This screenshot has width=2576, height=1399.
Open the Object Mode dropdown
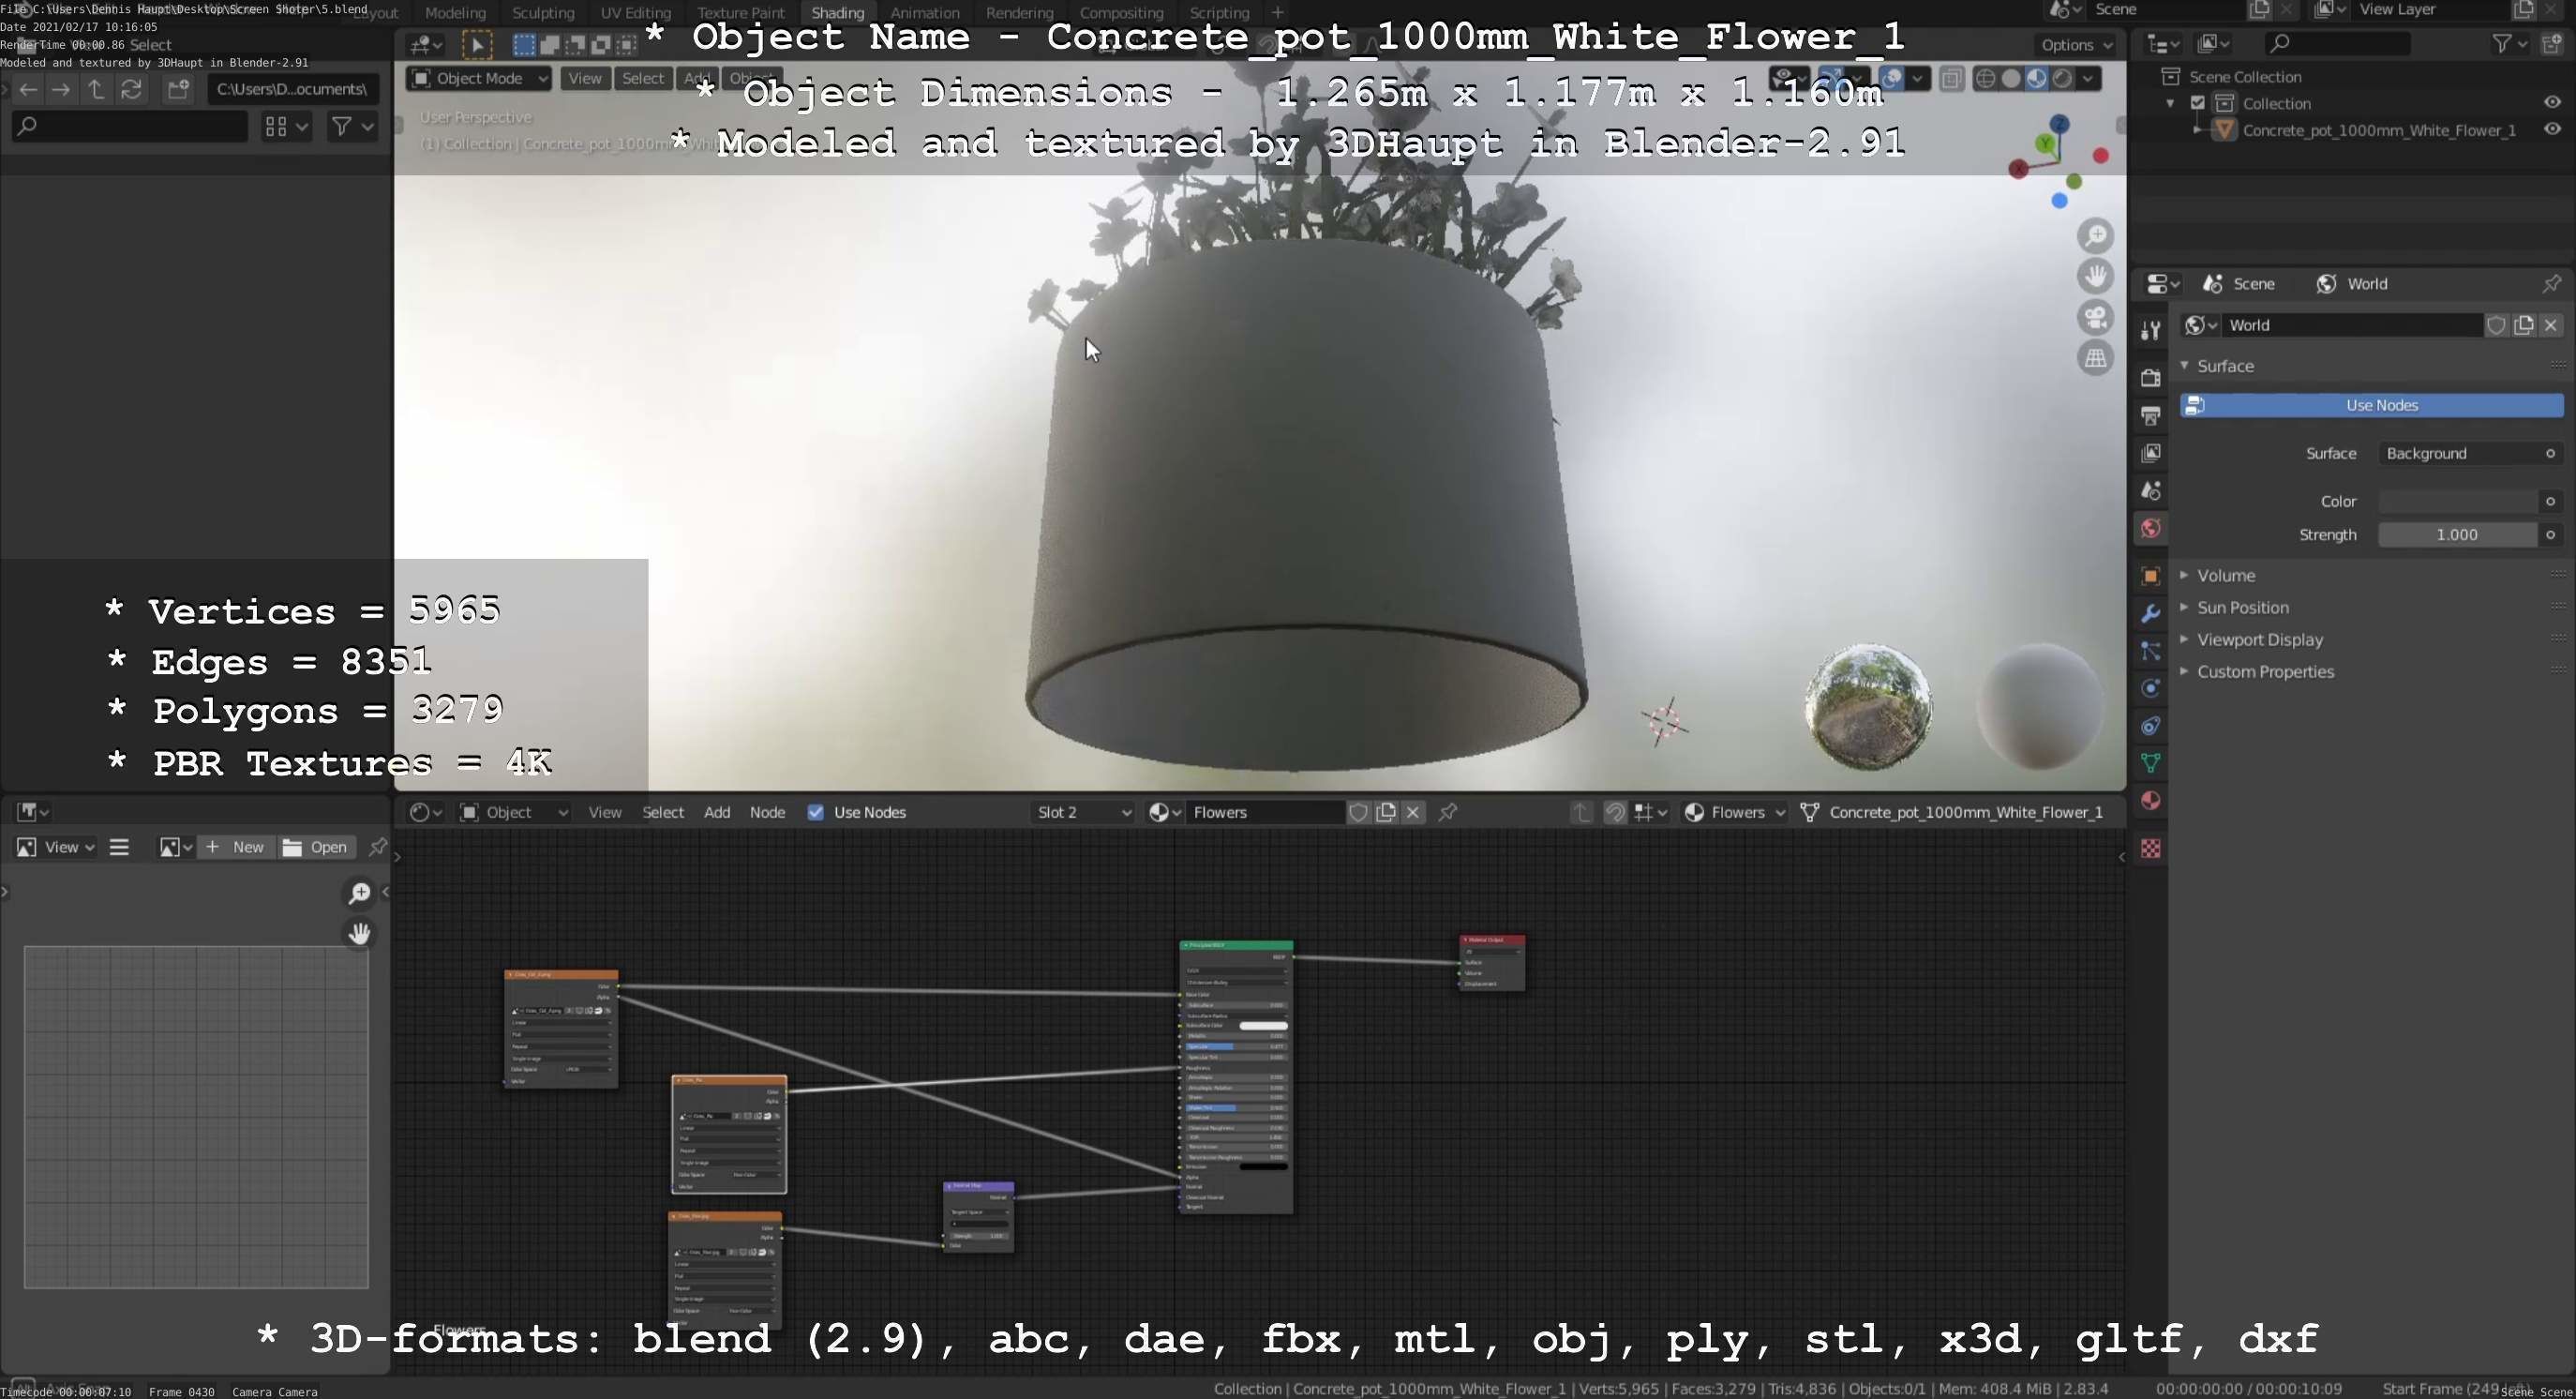tap(479, 78)
